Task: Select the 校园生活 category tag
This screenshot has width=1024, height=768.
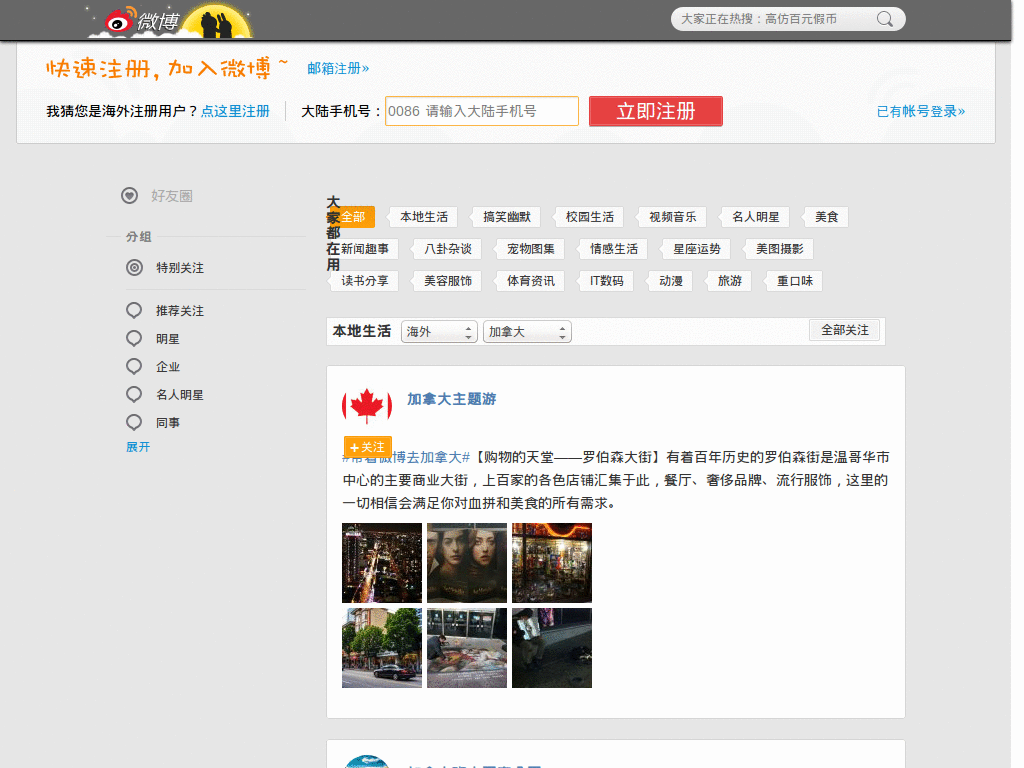Action: (590, 217)
